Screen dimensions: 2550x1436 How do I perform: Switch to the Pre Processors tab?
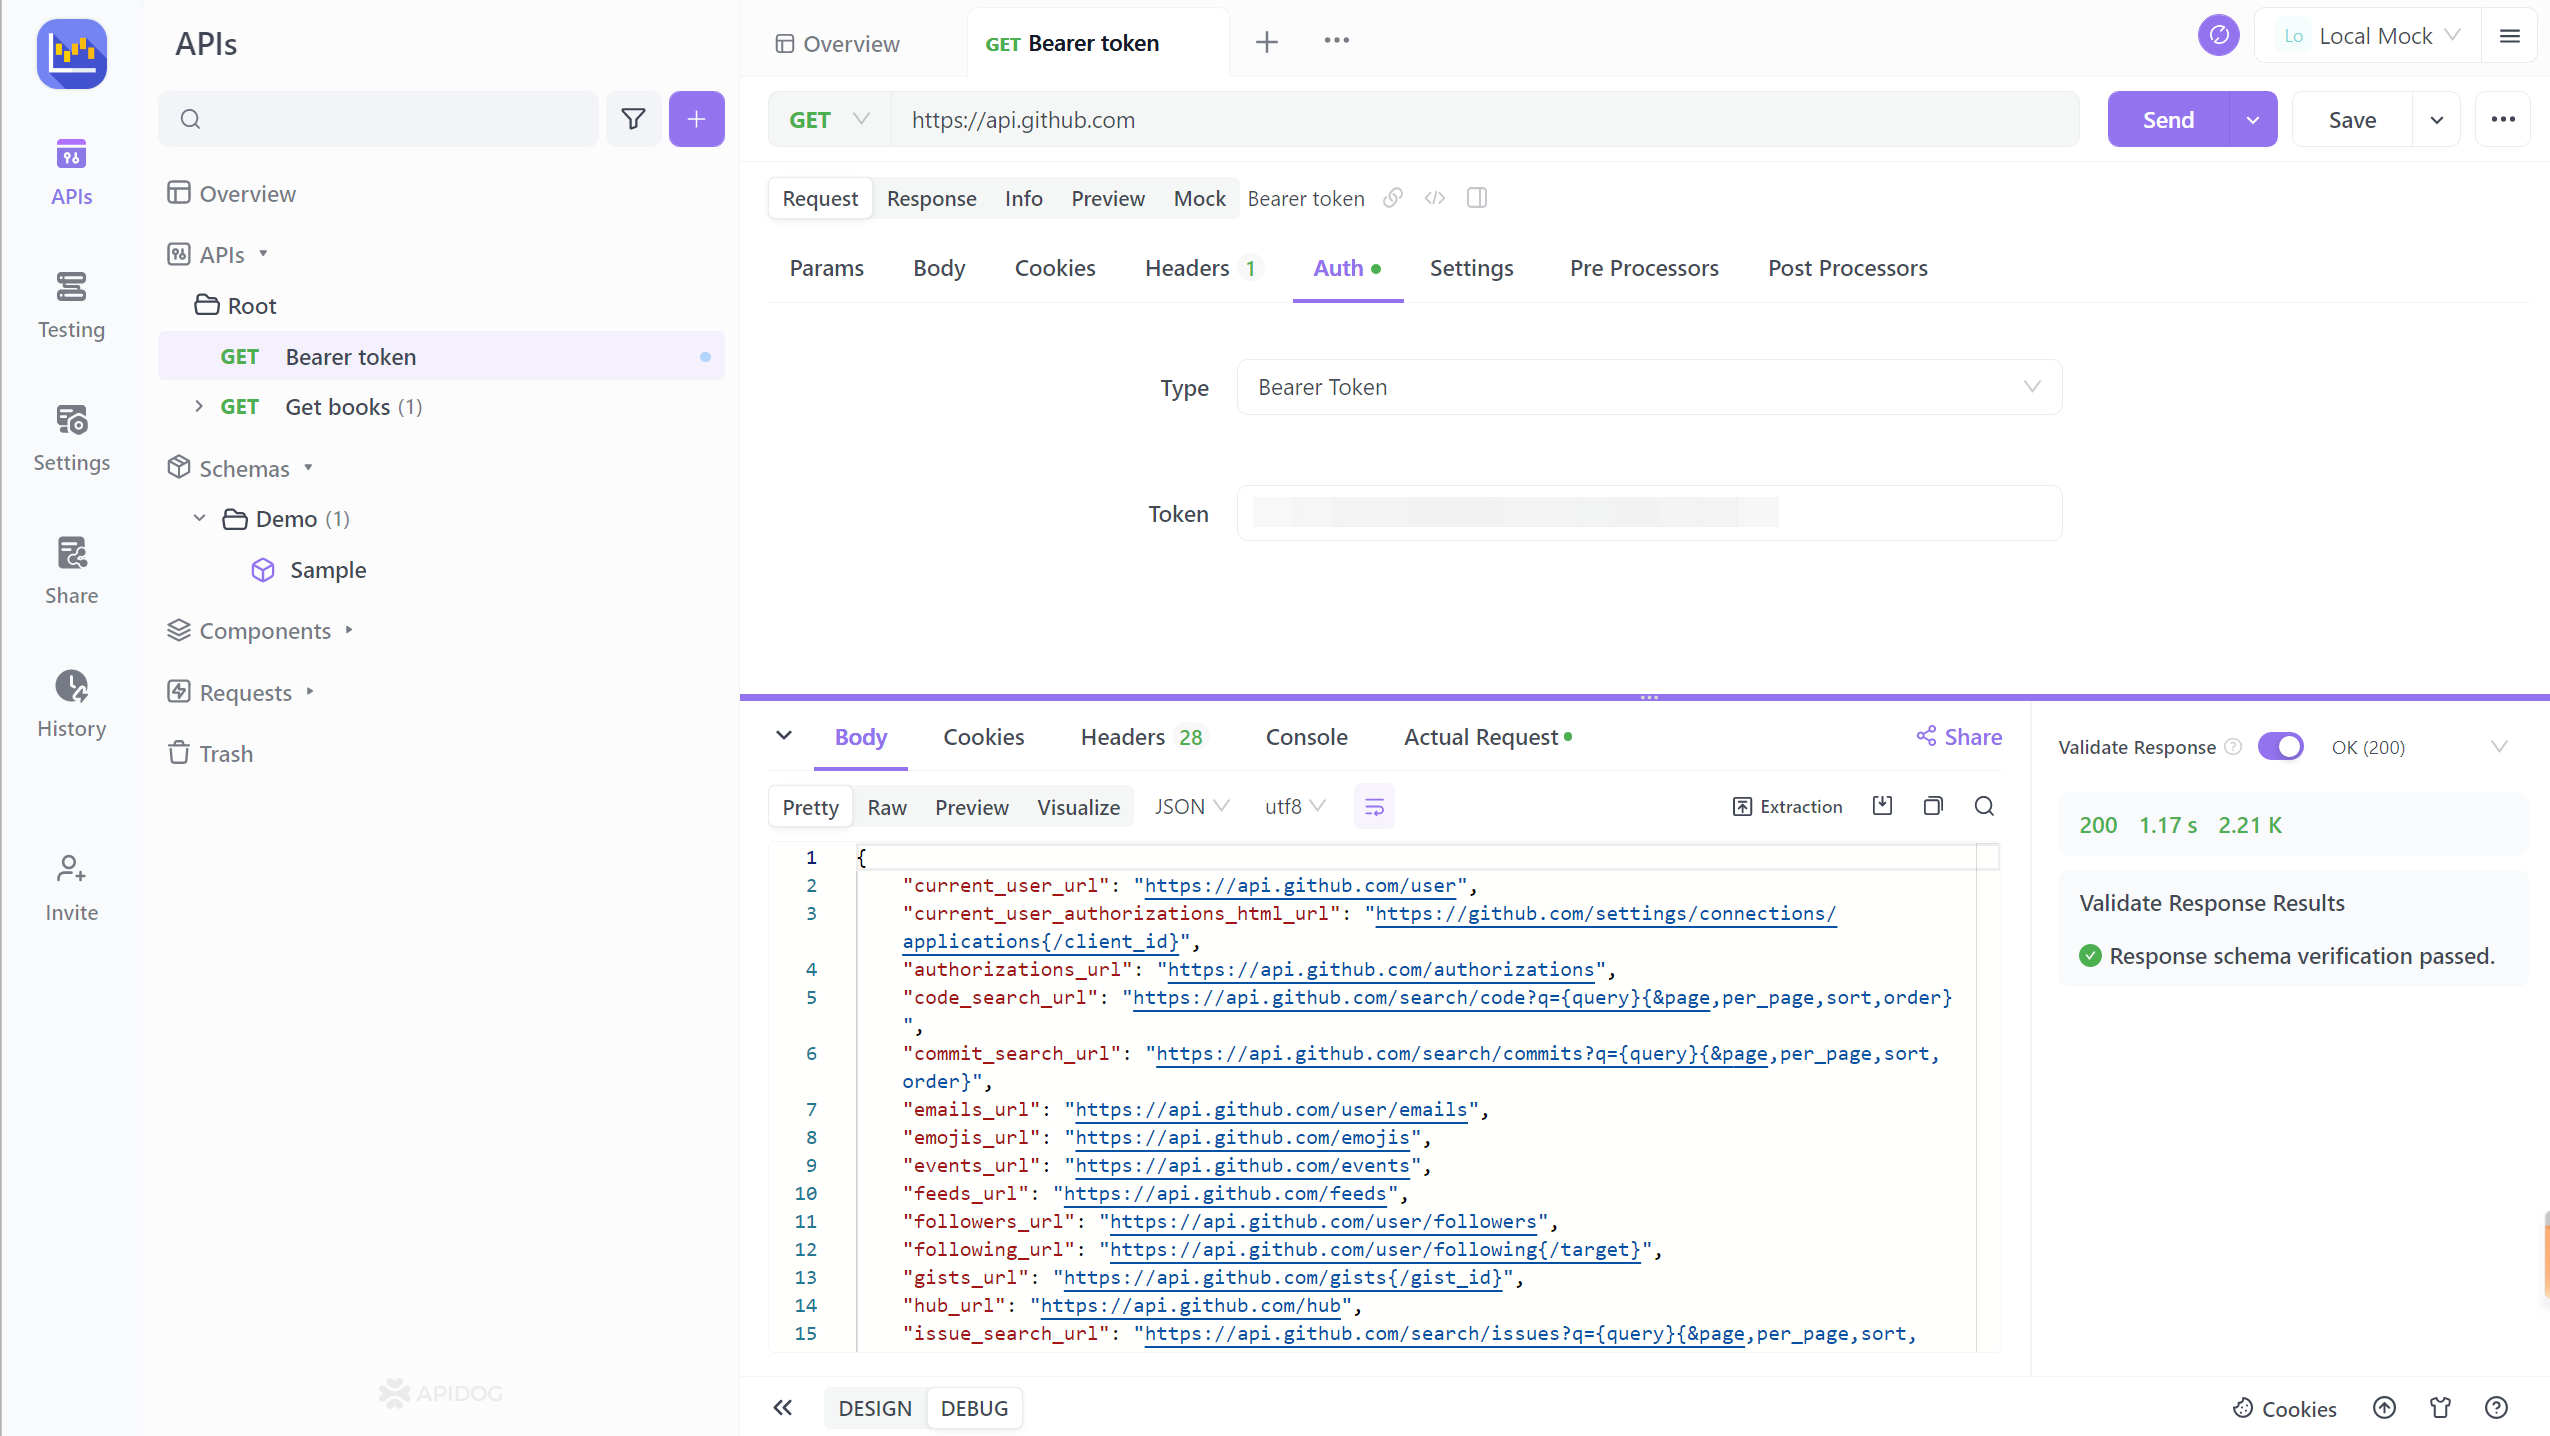(x=1643, y=268)
